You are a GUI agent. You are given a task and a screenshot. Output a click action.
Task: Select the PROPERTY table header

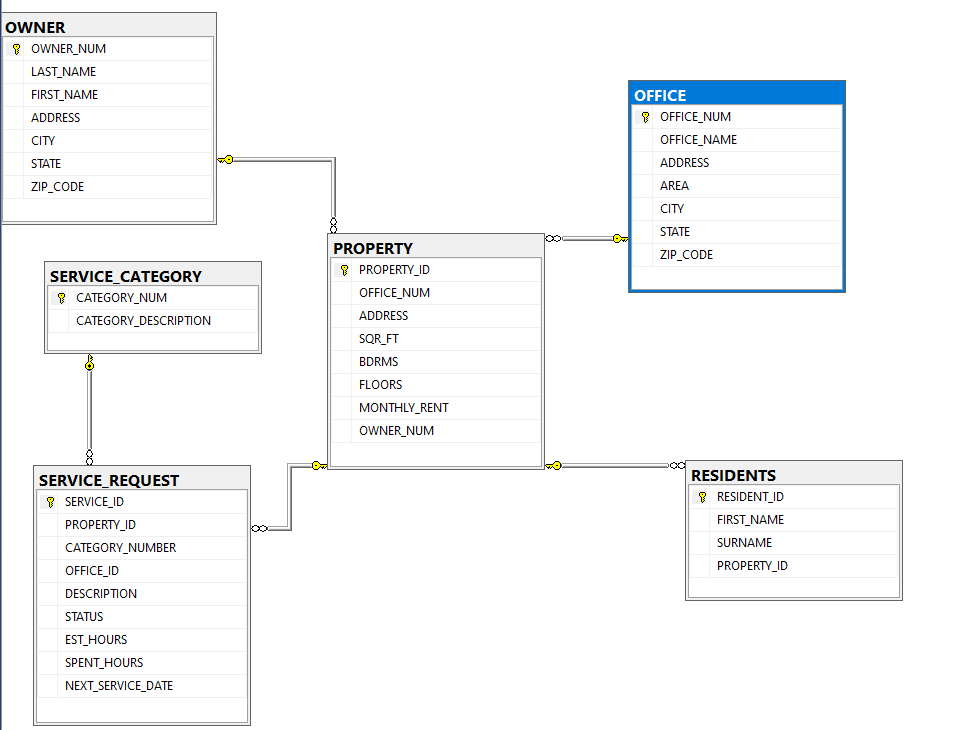pyautogui.click(x=435, y=247)
